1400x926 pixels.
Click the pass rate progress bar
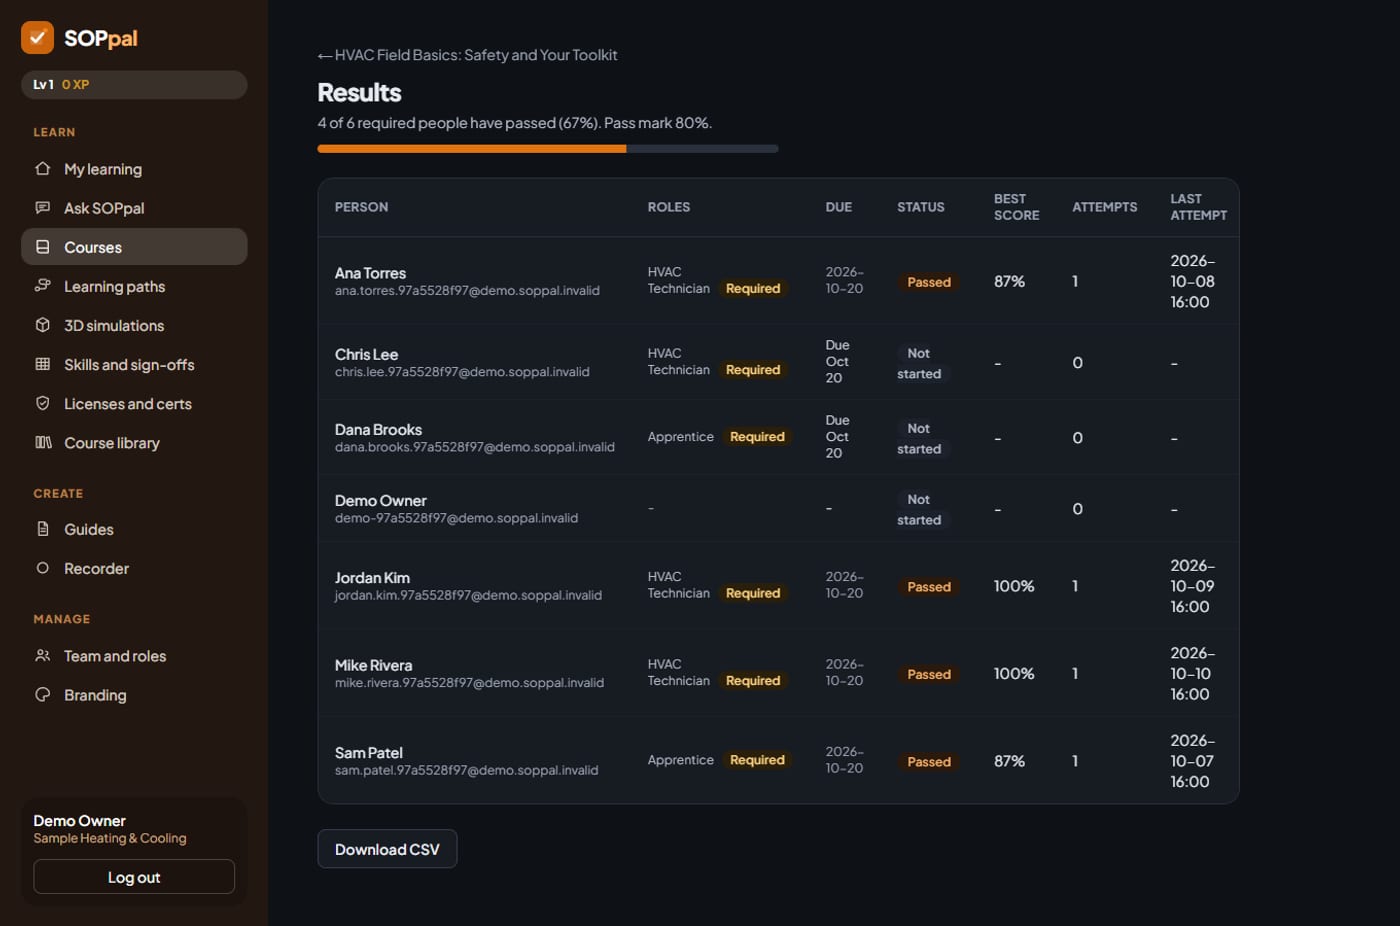point(548,149)
